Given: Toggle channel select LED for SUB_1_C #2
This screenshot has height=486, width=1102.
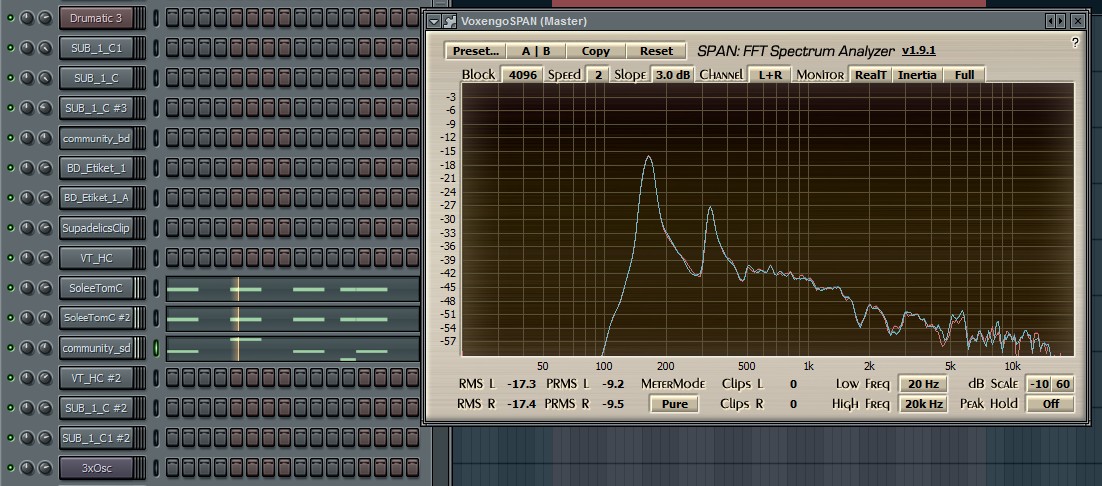Looking at the screenshot, I should (156, 407).
